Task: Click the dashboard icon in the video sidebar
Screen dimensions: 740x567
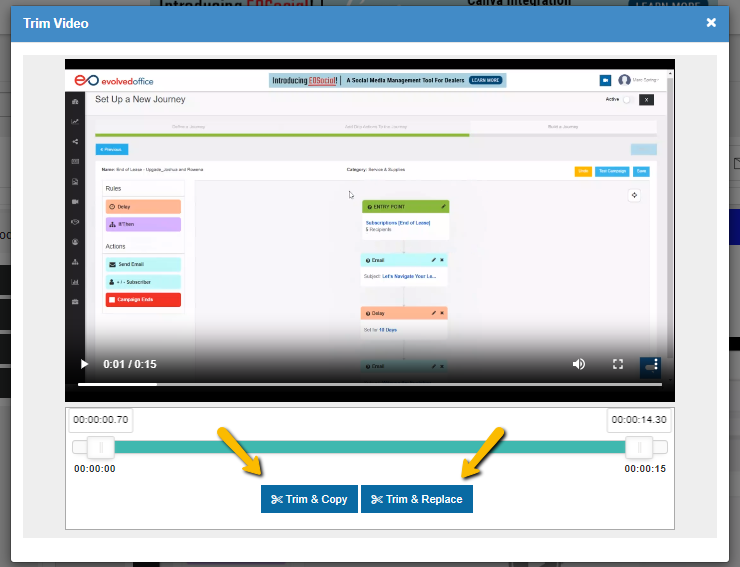Action: pyautogui.click(x=75, y=102)
